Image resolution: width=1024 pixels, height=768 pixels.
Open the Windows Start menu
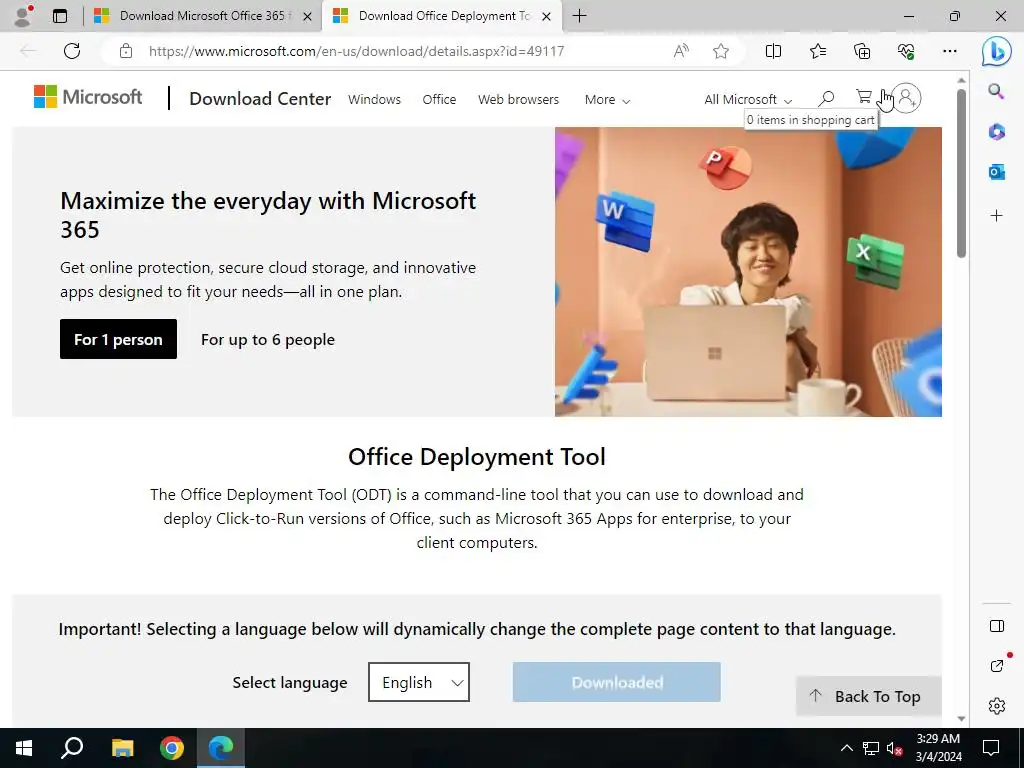pos(24,748)
